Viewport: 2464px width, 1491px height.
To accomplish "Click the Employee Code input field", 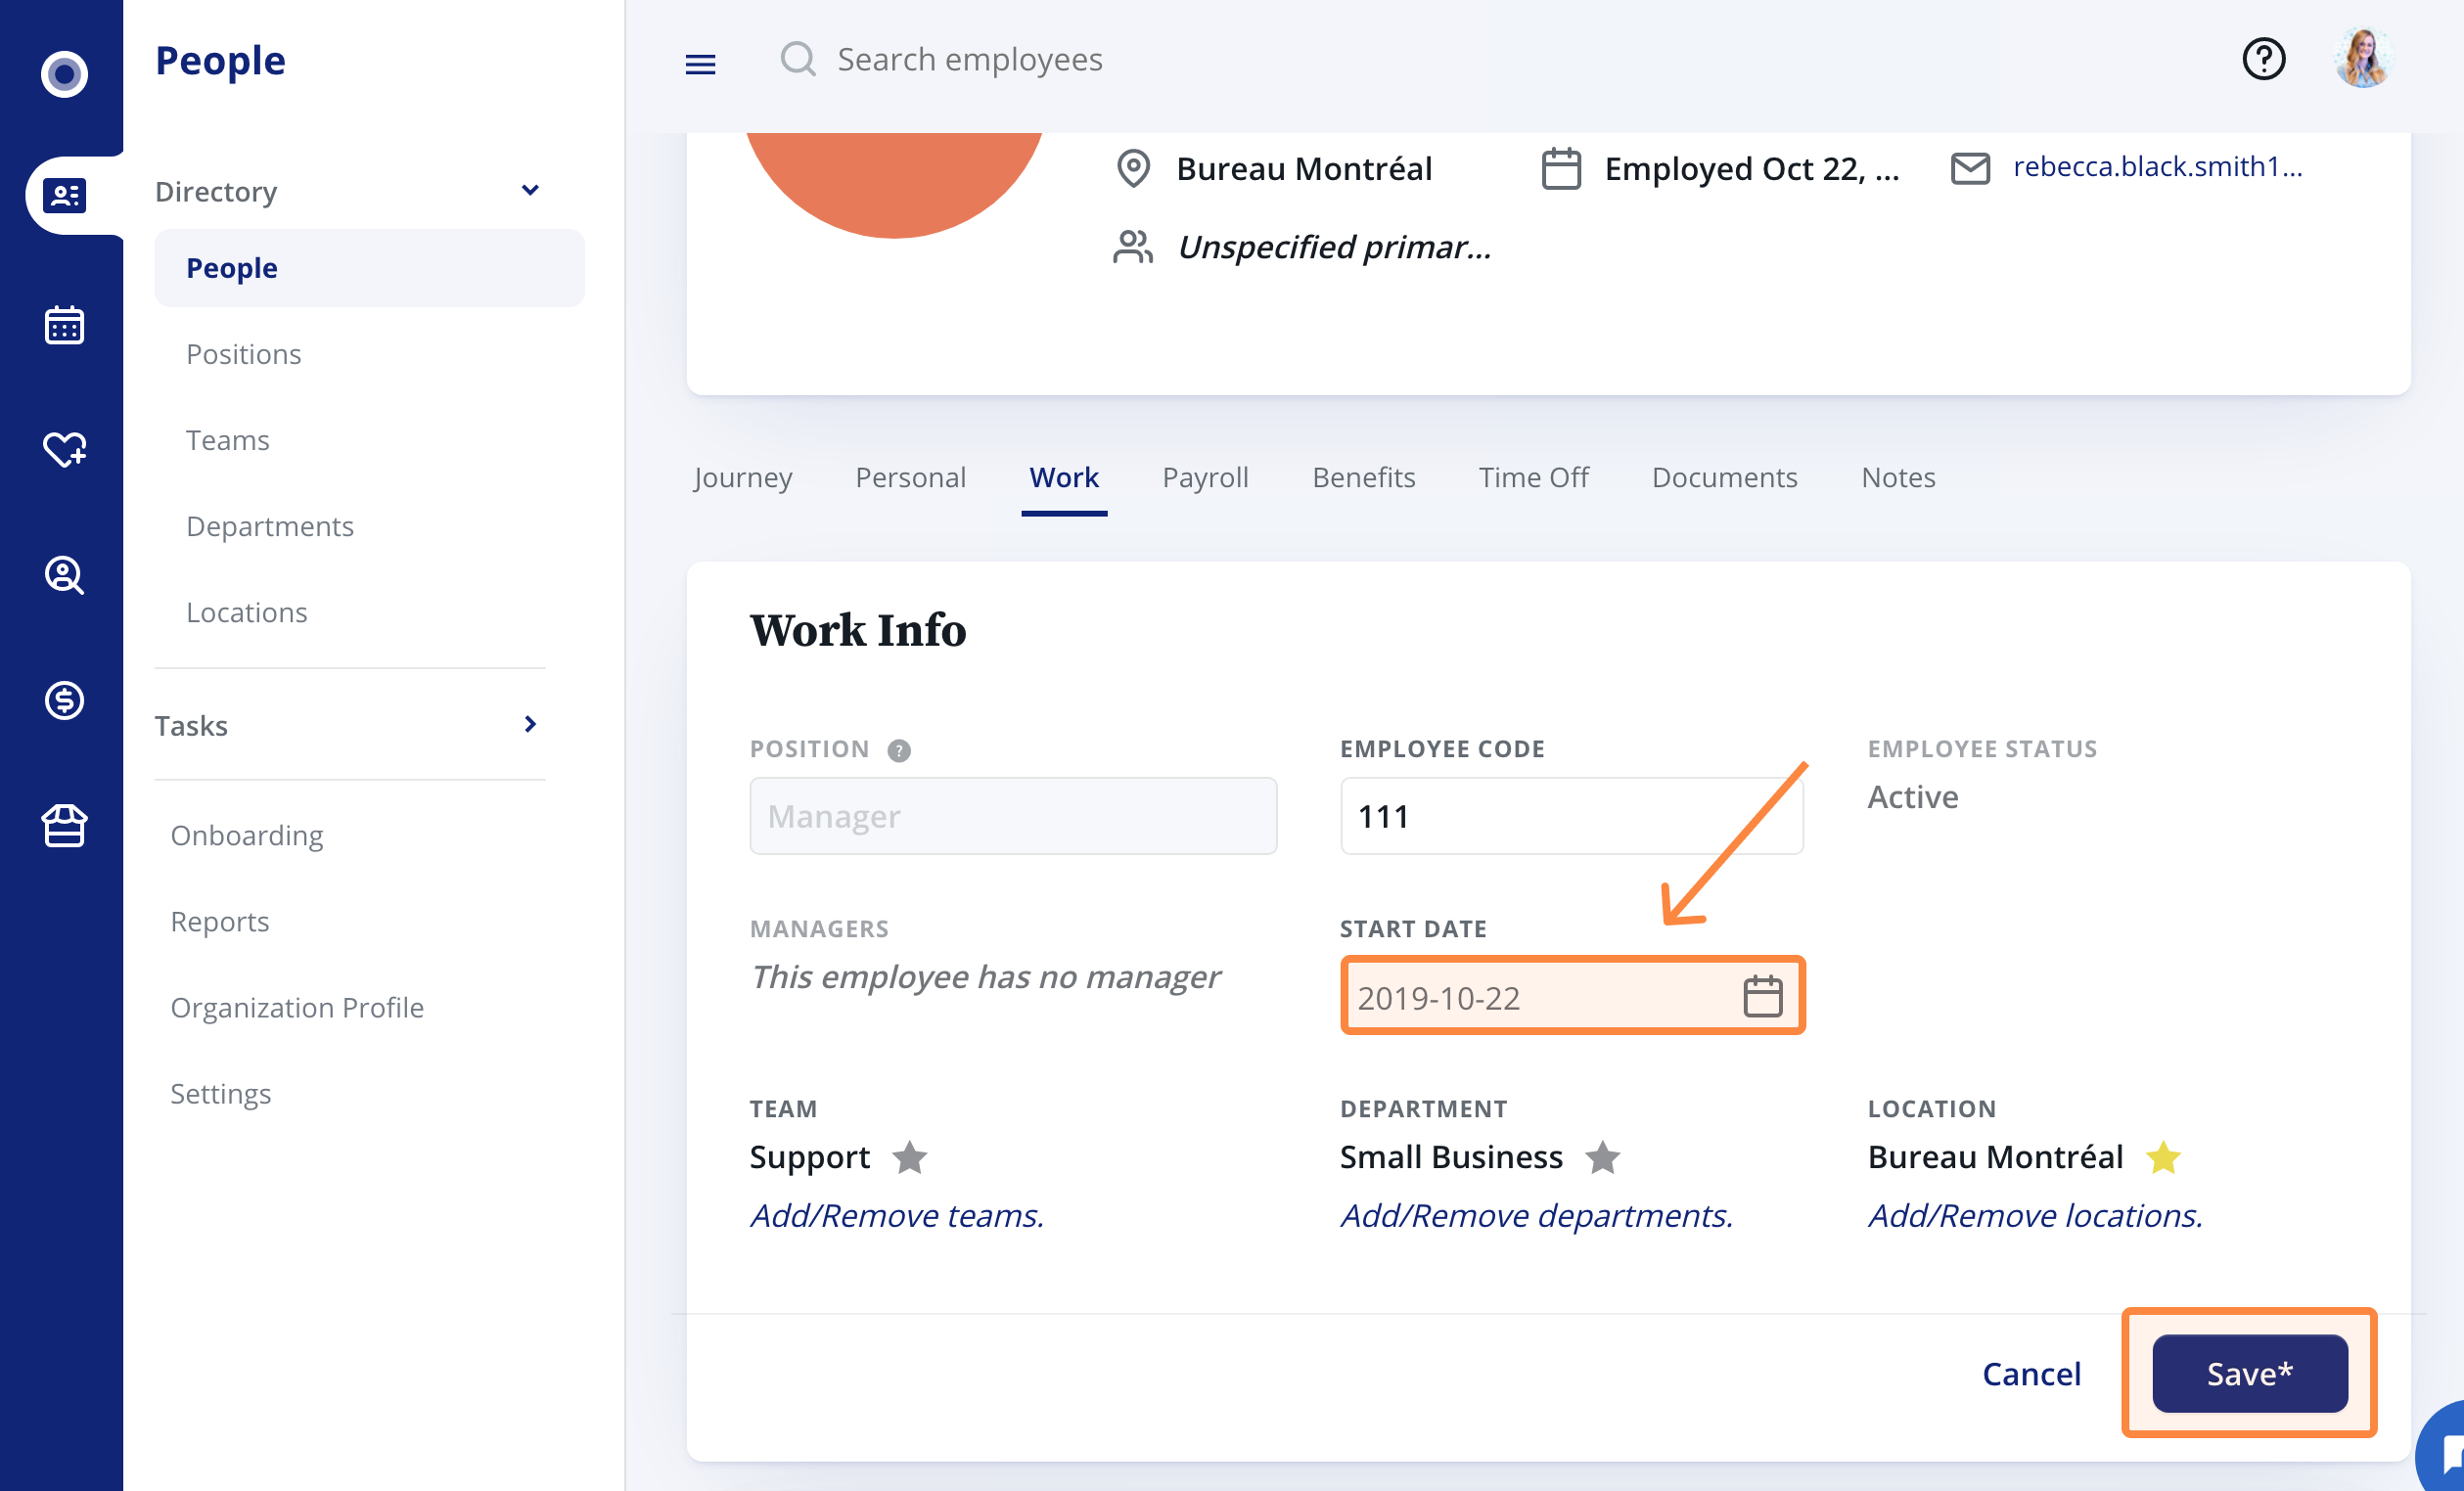I will 1570,815.
